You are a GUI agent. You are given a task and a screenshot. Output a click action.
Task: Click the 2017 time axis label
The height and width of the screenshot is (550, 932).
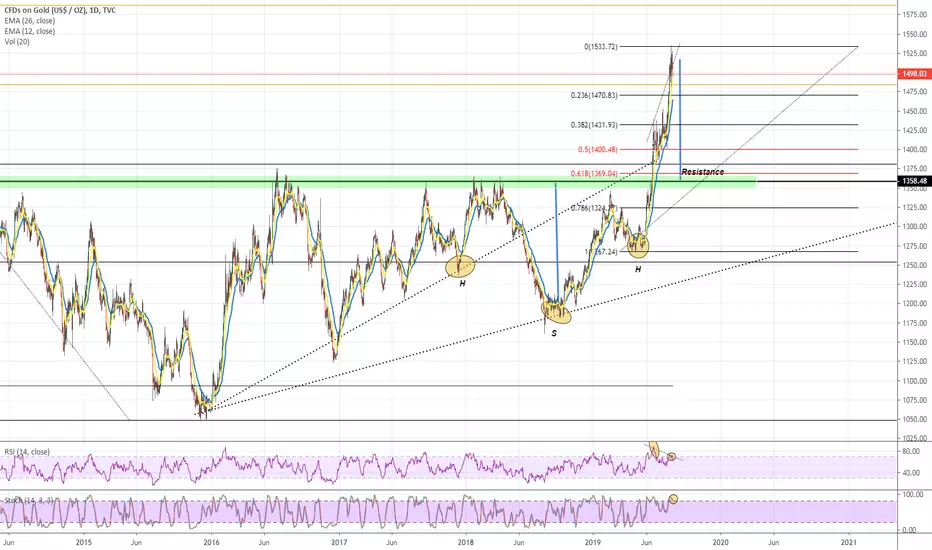pos(339,542)
